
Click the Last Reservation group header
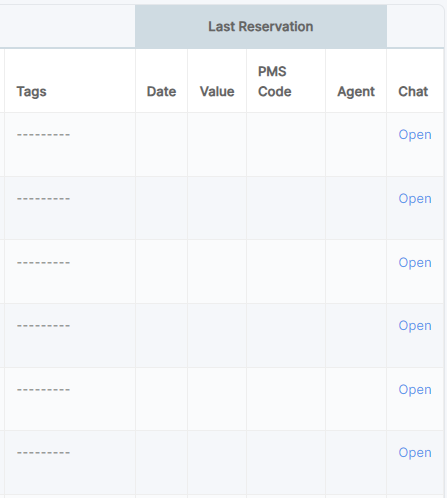[261, 27]
